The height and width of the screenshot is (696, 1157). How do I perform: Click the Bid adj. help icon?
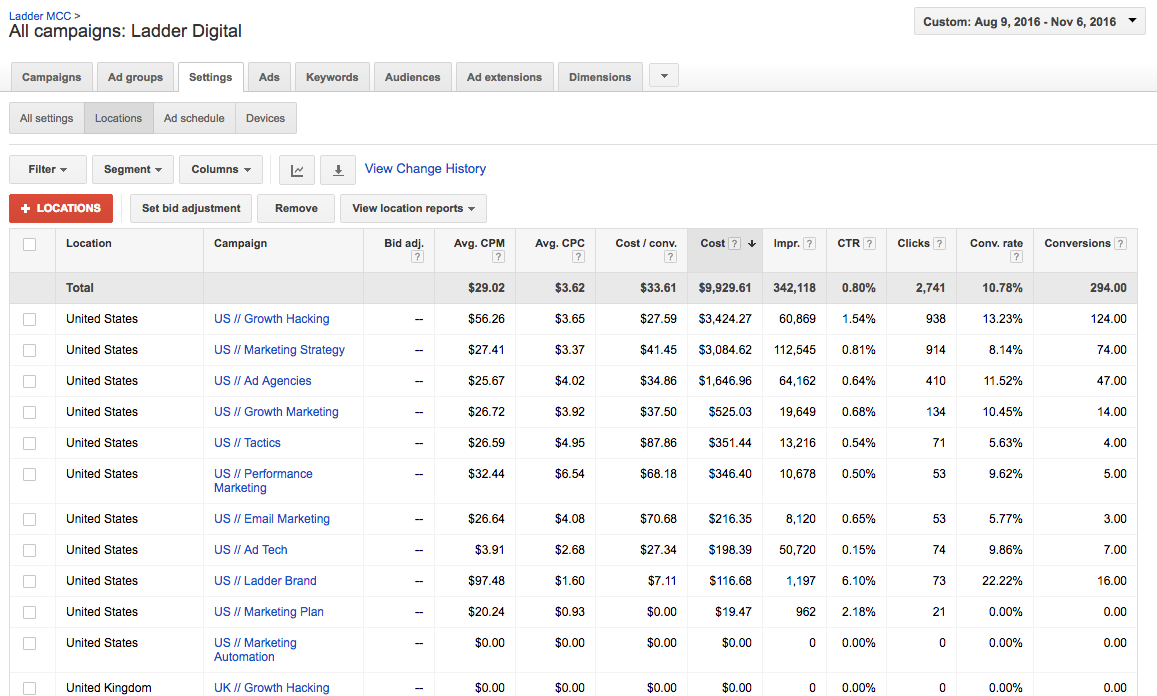point(417,255)
